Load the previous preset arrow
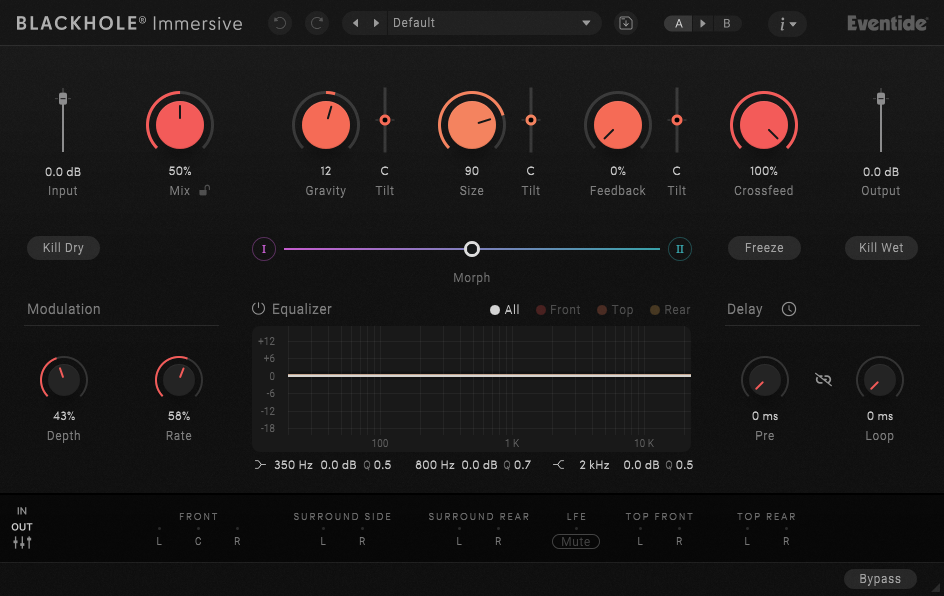944x596 pixels. click(x=356, y=23)
